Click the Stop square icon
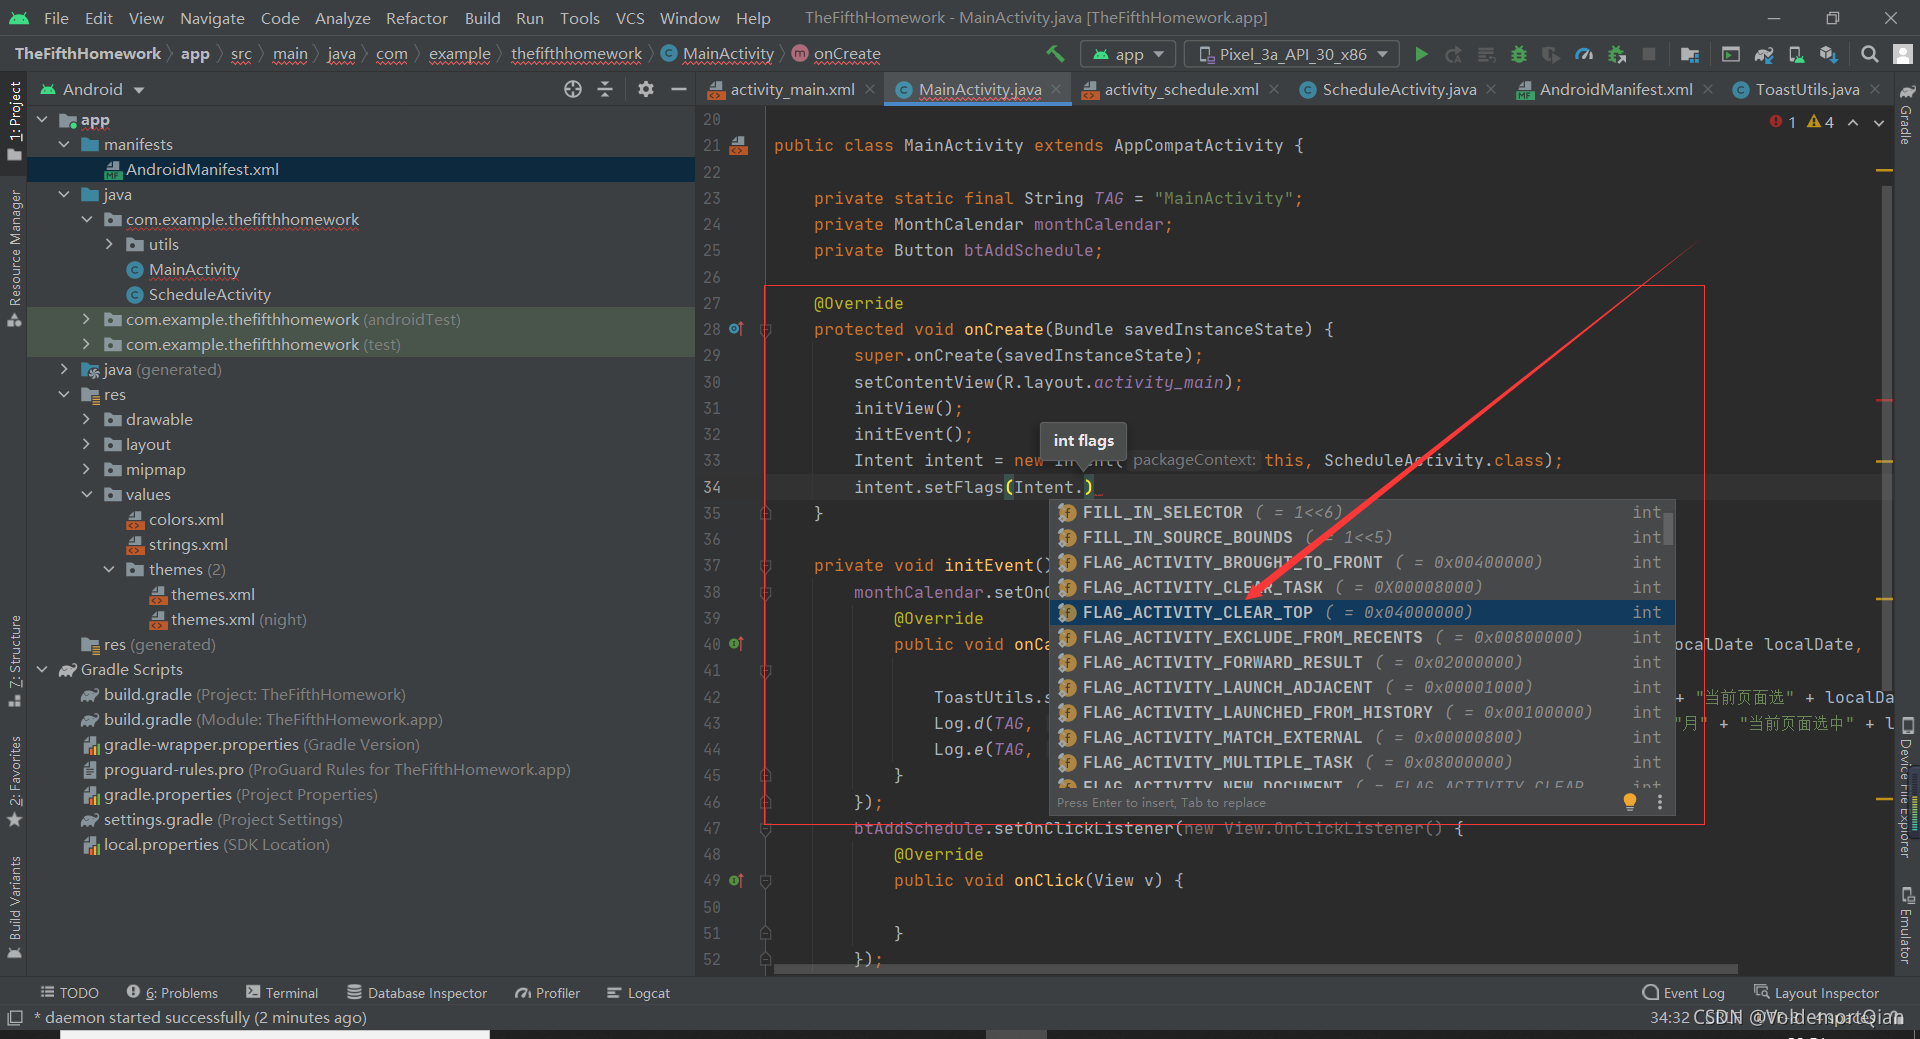The image size is (1920, 1039). click(1649, 54)
